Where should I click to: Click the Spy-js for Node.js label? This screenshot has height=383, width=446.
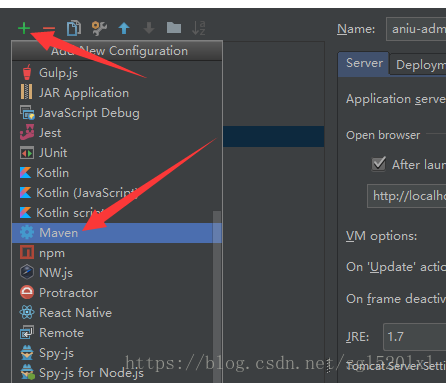(x=91, y=373)
